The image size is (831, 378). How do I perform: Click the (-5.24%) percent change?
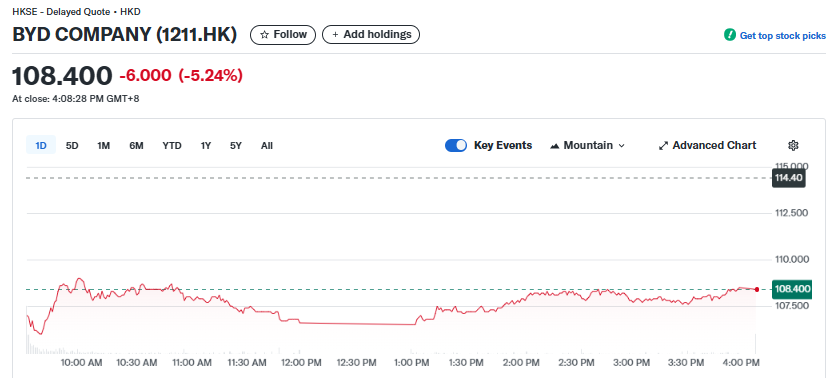pos(210,76)
